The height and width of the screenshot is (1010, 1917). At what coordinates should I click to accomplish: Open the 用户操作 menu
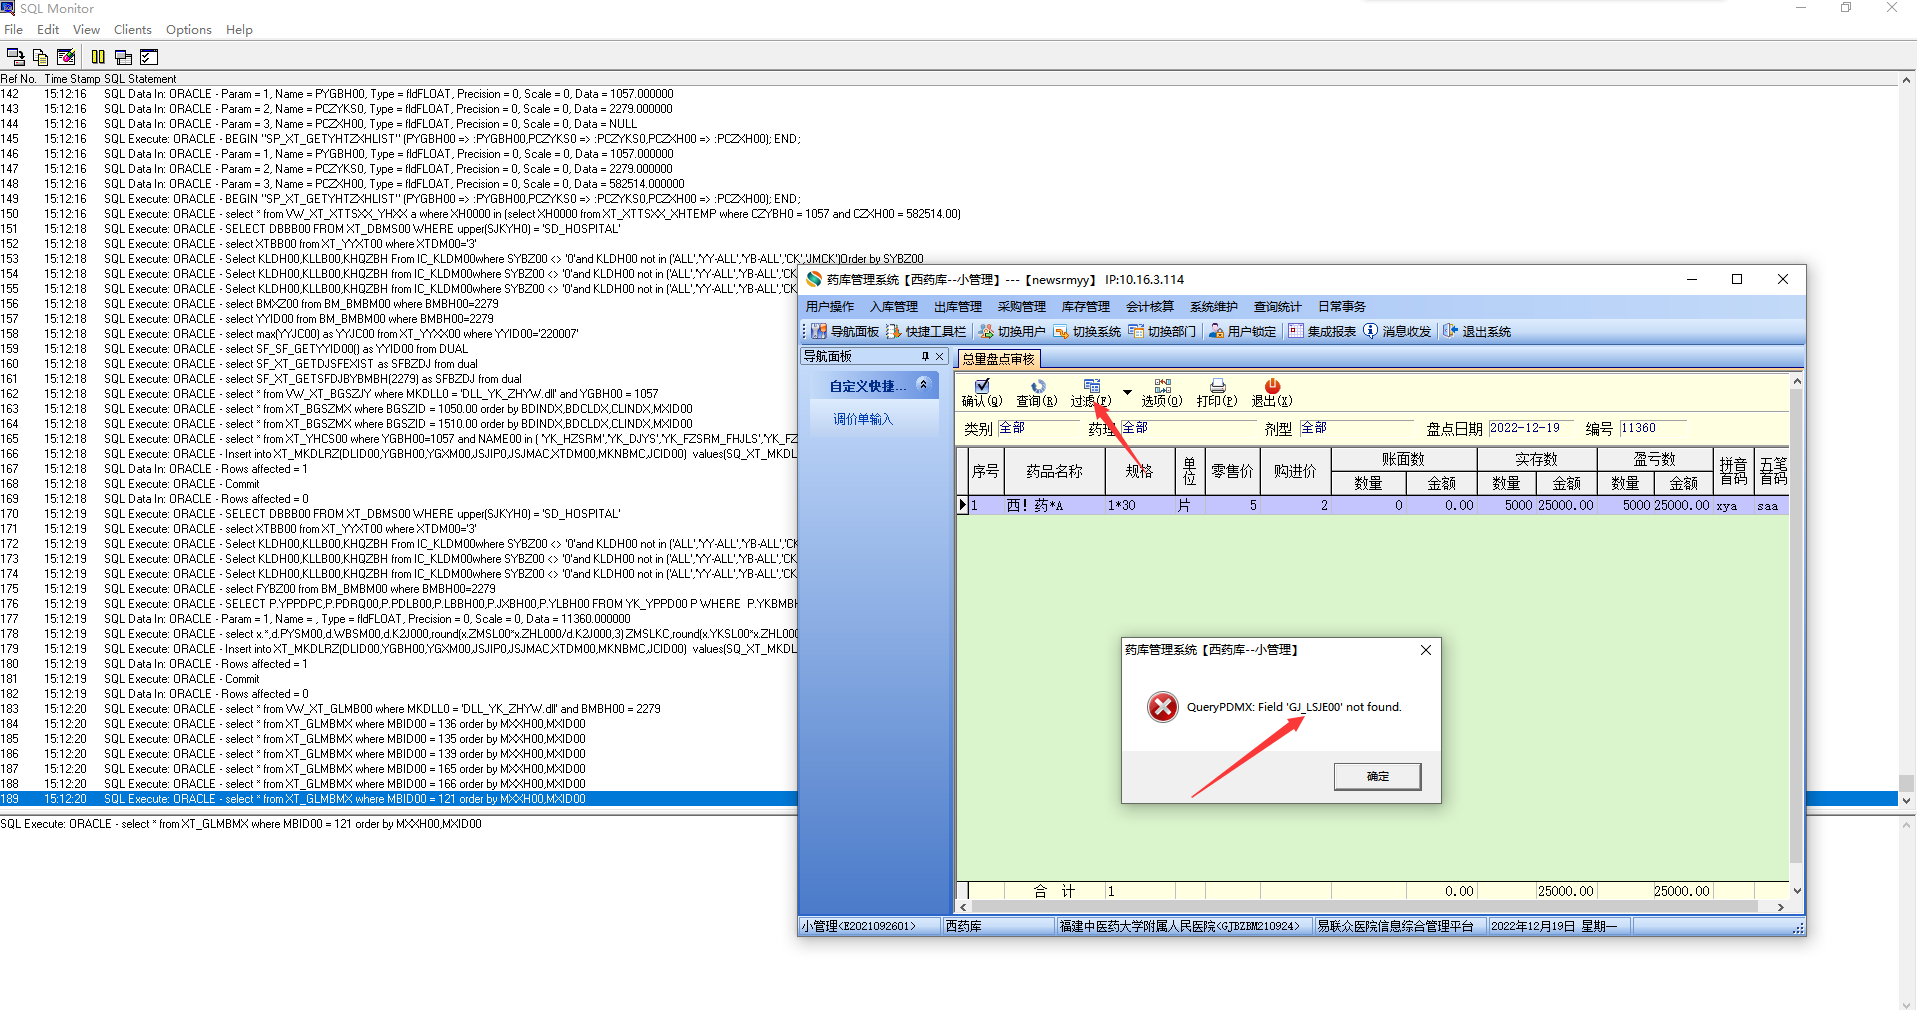pyautogui.click(x=830, y=307)
